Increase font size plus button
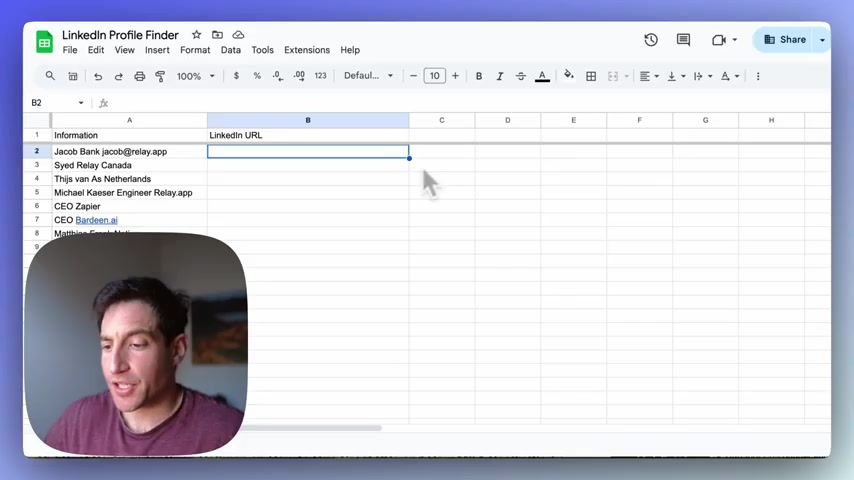 tap(455, 76)
